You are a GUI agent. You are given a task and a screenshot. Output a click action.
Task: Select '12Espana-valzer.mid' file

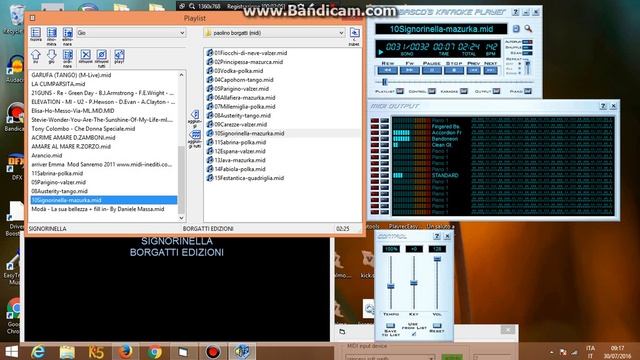(x=236, y=151)
